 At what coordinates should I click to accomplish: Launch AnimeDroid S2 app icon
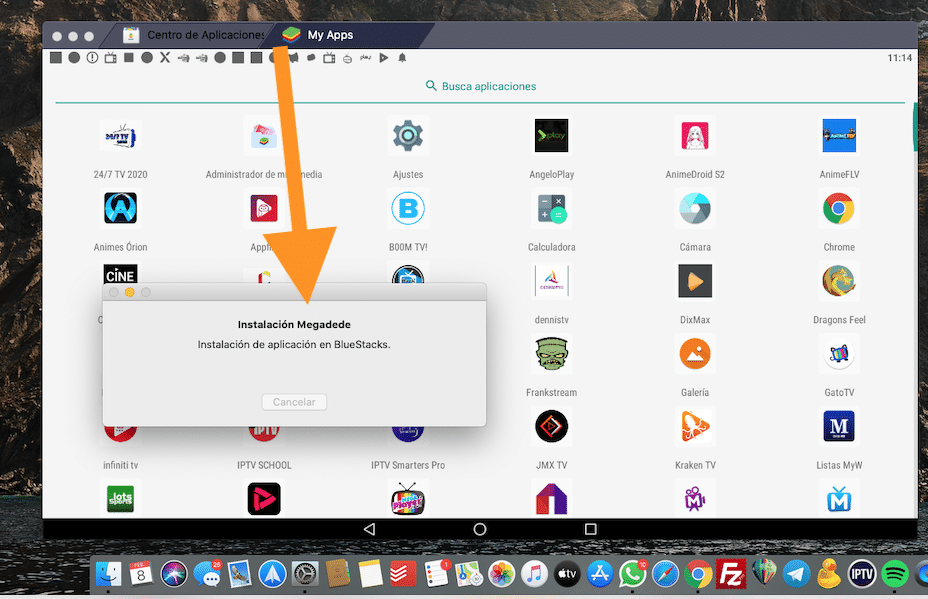pyautogui.click(x=695, y=136)
